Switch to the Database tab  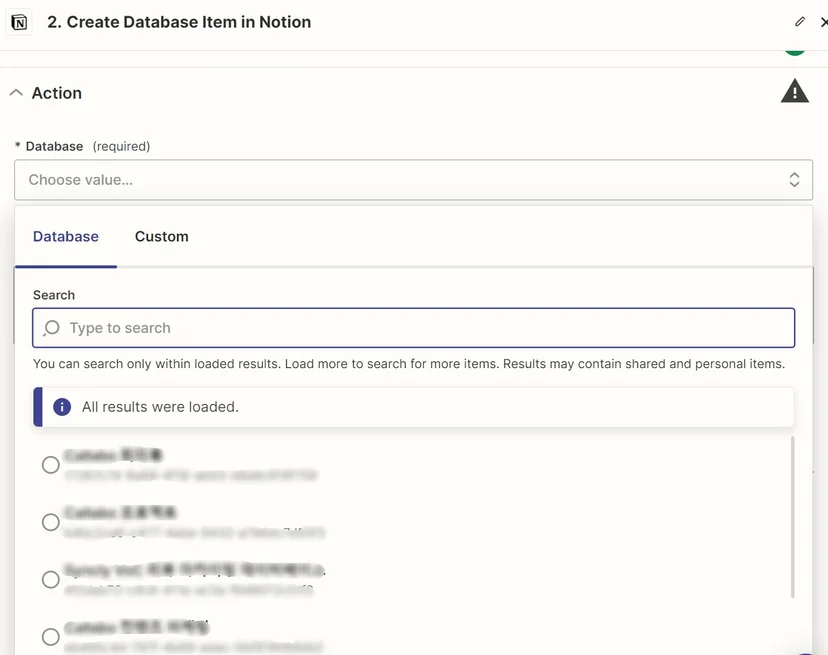pyautogui.click(x=65, y=237)
